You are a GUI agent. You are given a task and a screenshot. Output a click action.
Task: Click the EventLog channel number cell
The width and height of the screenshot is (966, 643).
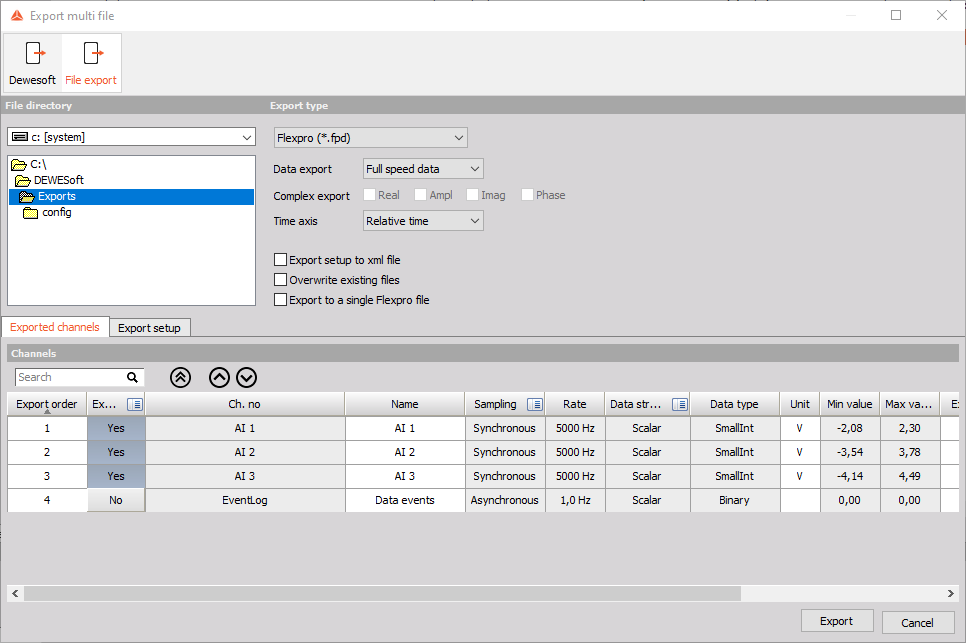tap(245, 500)
